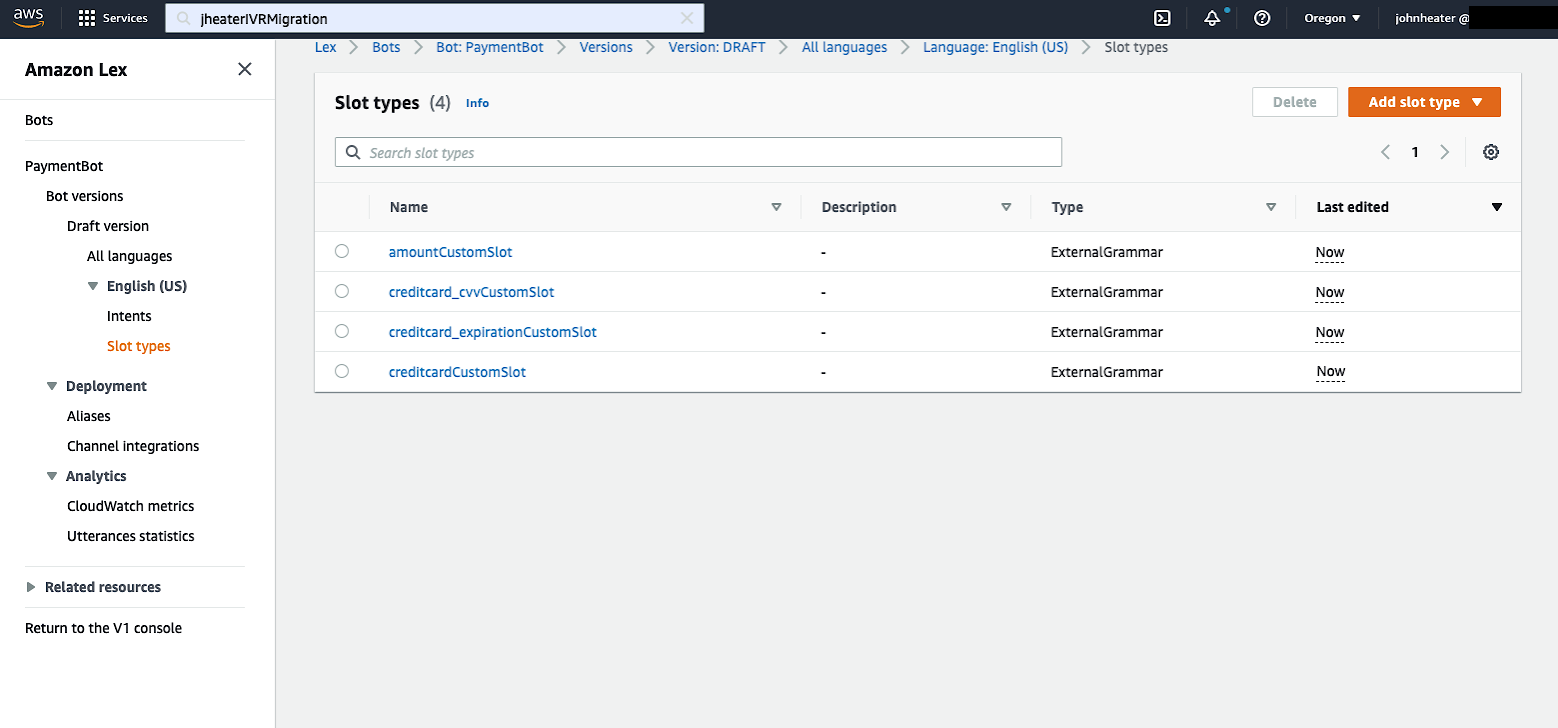Collapse the English (US) tree node

point(93,286)
